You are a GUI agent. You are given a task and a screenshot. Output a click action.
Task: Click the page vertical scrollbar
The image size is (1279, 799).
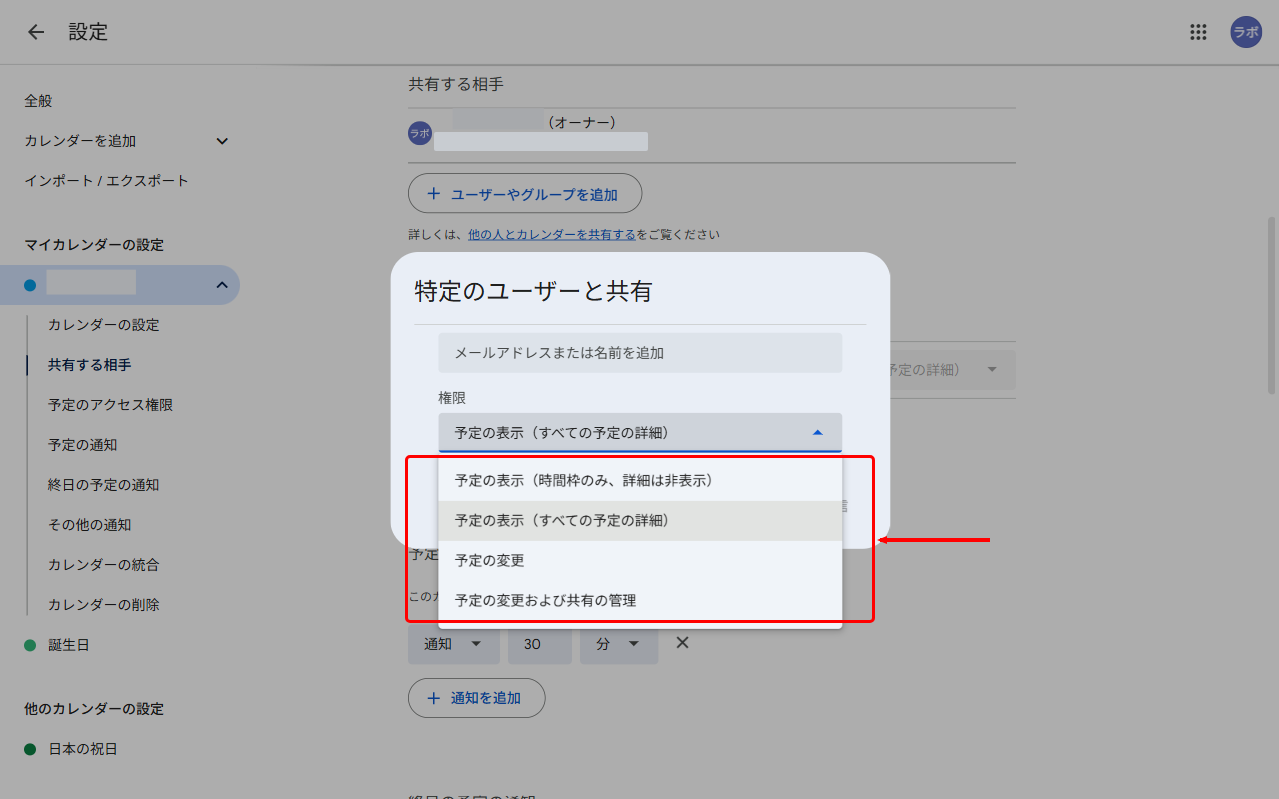(x=1271, y=305)
